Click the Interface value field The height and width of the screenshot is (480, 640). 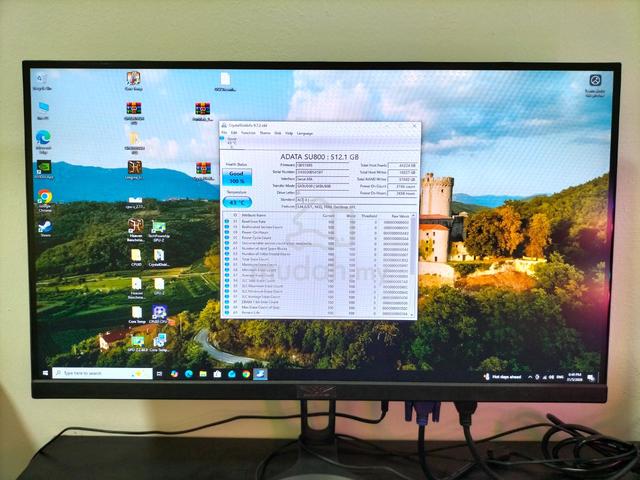point(322,179)
